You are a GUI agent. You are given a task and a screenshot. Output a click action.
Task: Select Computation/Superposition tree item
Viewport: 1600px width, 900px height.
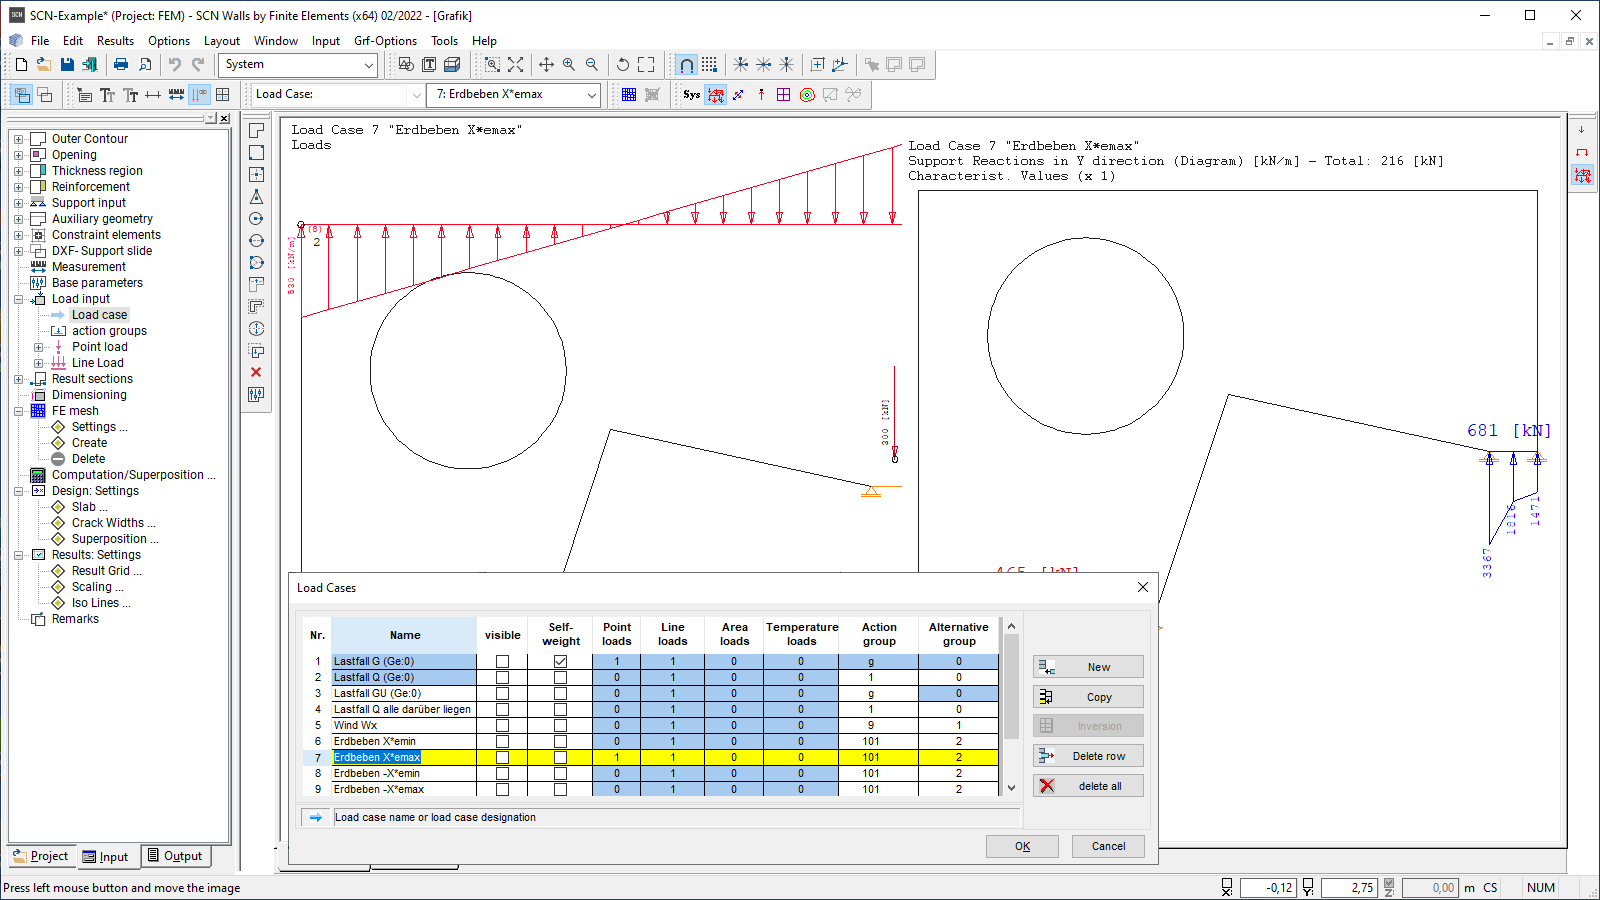tap(133, 475)
